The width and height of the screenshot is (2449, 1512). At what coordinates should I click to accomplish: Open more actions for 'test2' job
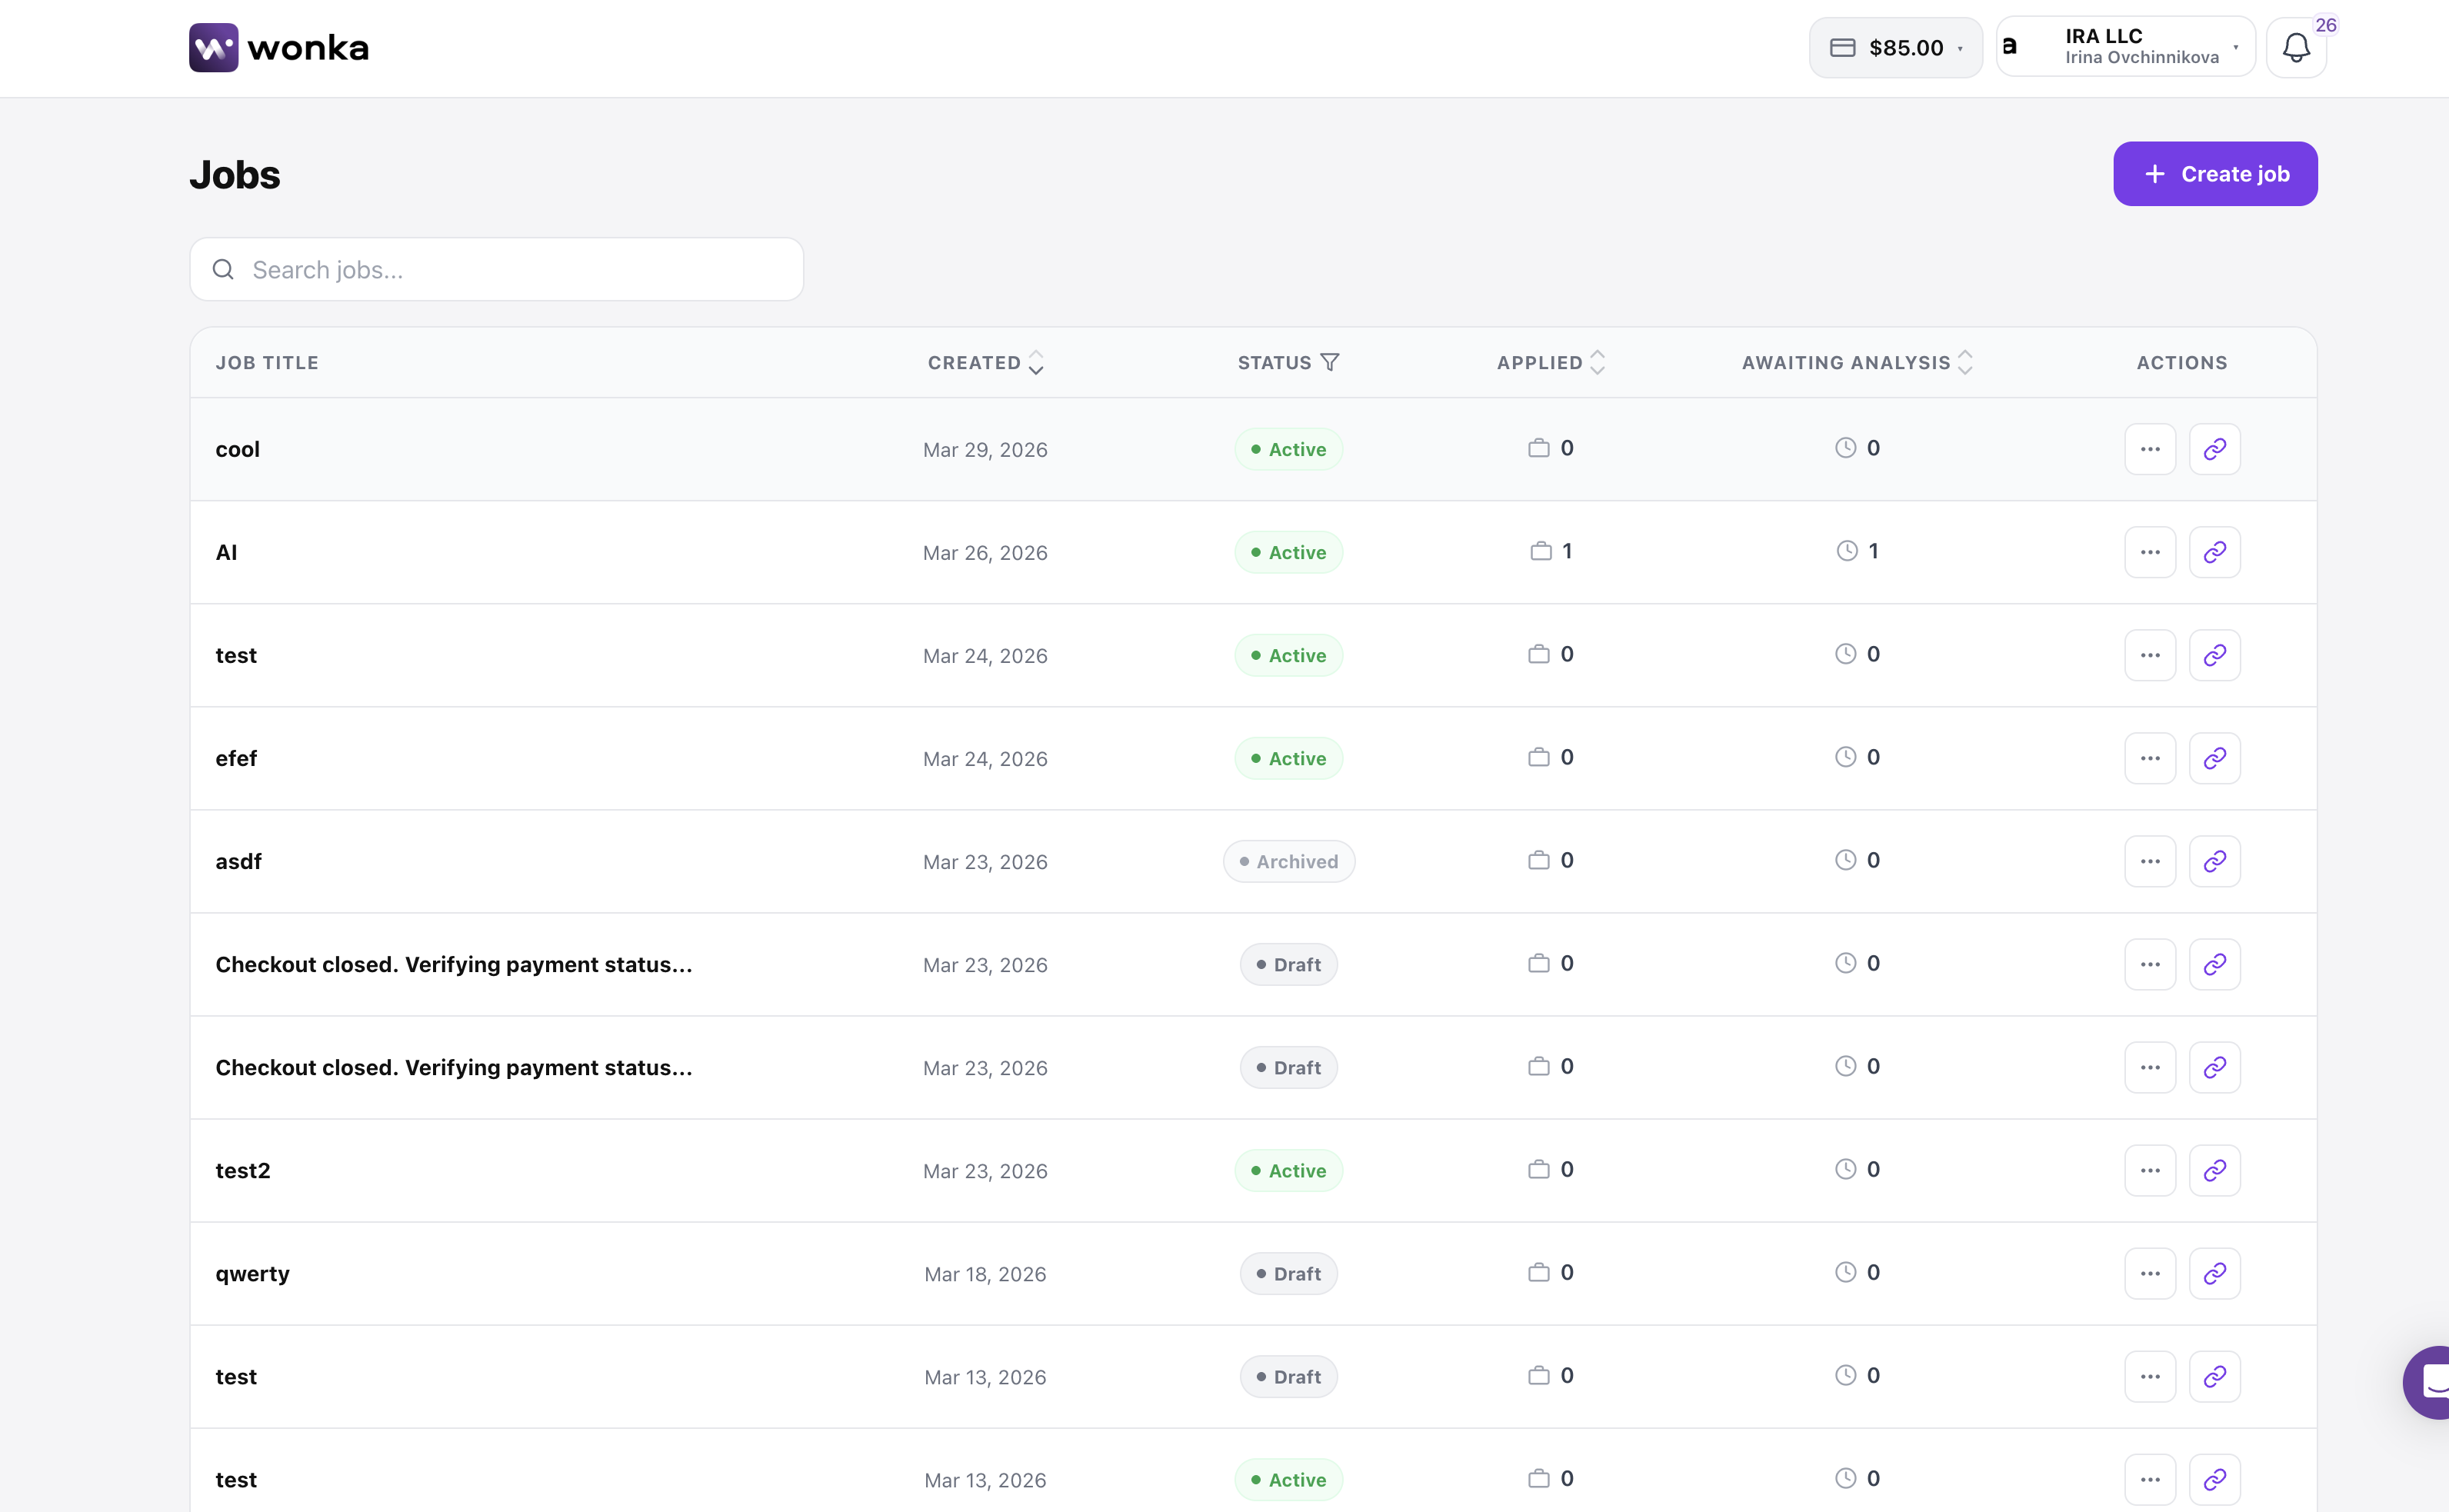(x=2149, y=1170)
